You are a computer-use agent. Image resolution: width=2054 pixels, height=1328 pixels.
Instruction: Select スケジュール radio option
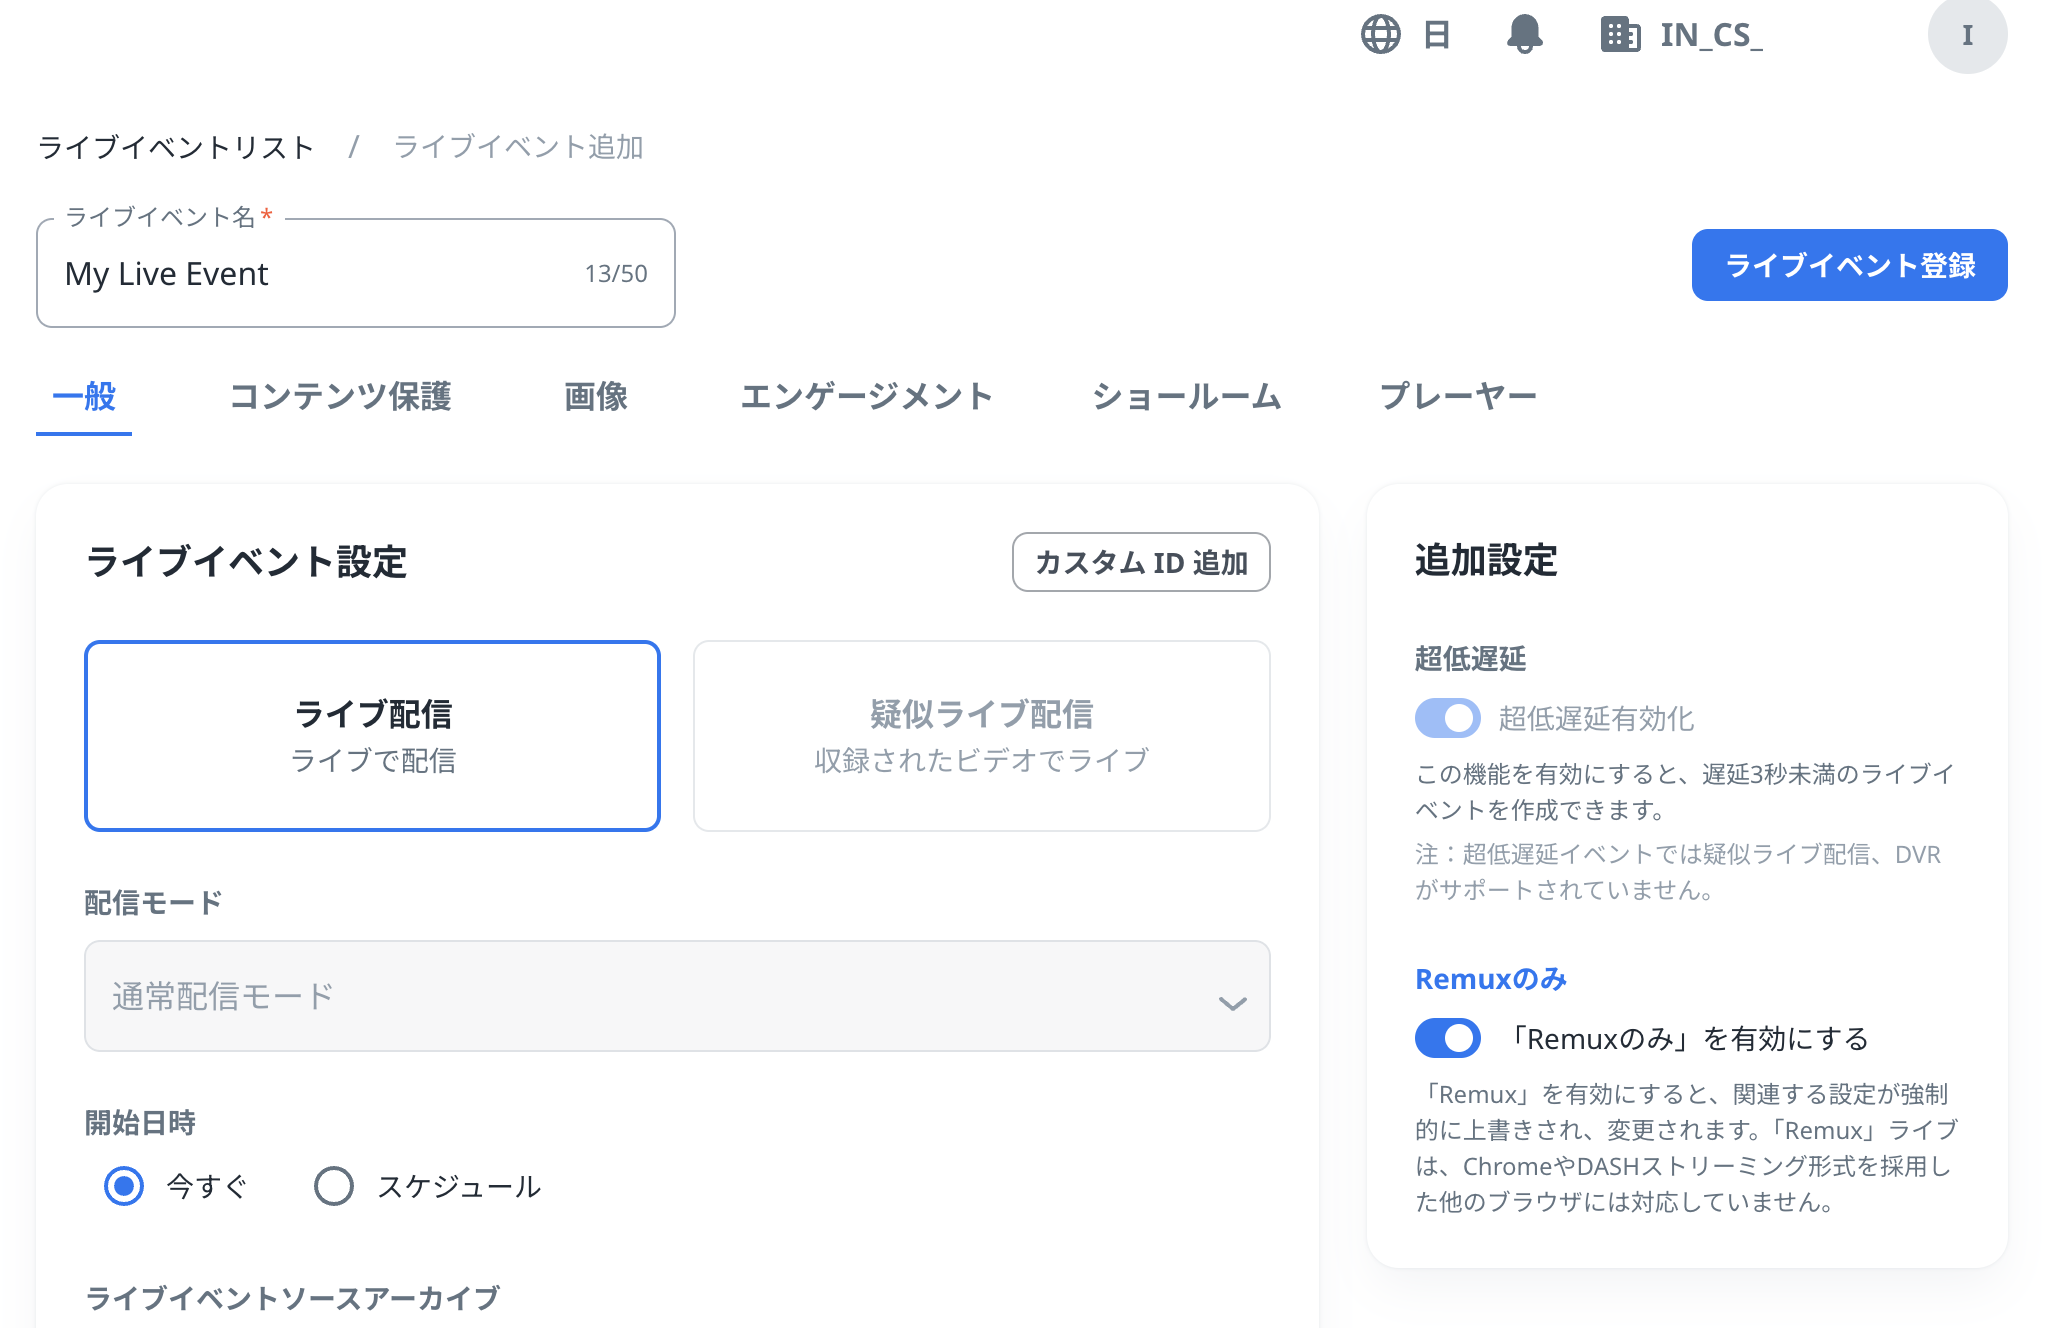pyautogui.click(x=334, y=1186)
